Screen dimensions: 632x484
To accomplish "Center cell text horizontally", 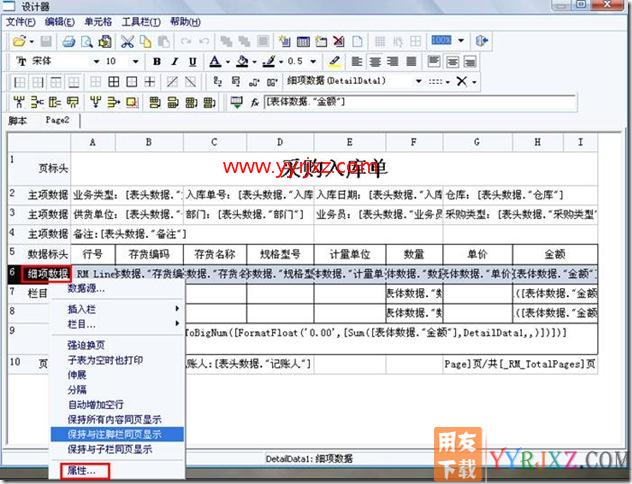I will [x=375, y=61].
